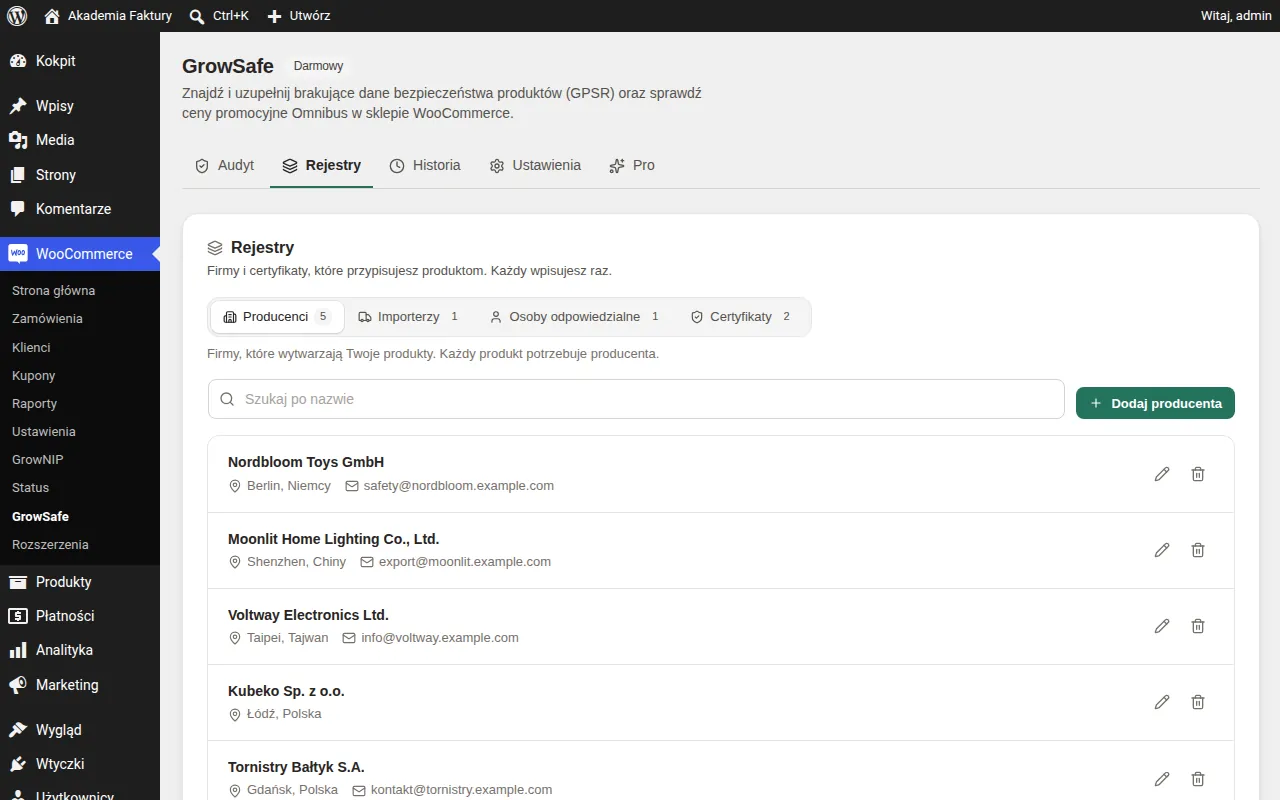The image size is (1280, 800).
Task: Open Akademia Faktury site home
Action: [108, 16]
